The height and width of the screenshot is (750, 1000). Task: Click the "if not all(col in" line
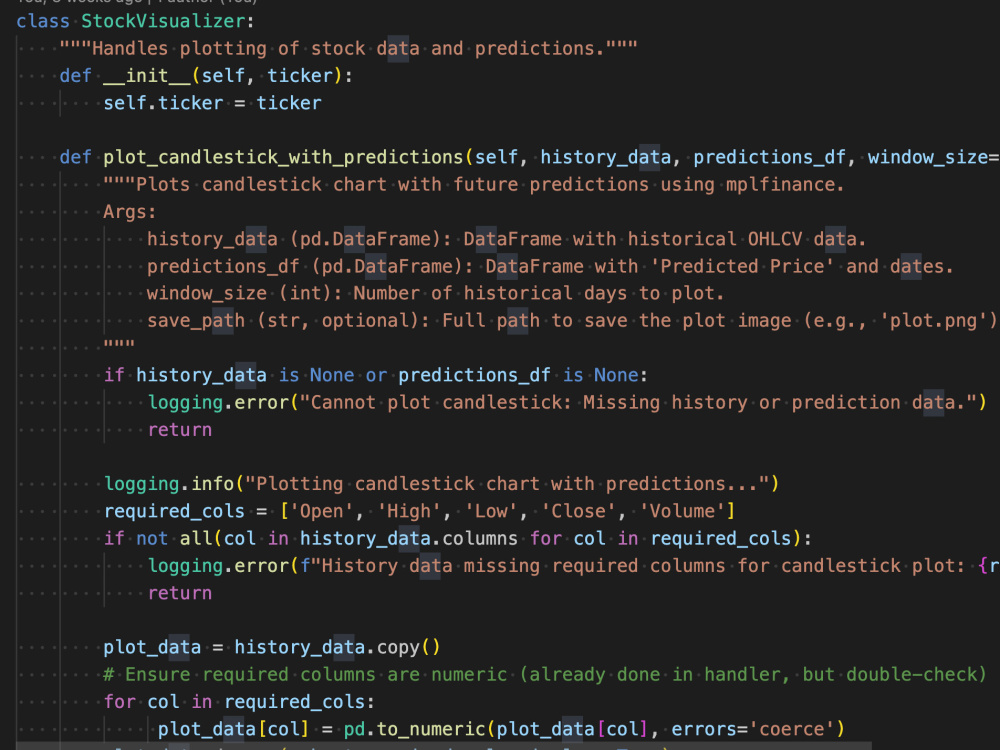pyautogui.click(x=458, y=539)
